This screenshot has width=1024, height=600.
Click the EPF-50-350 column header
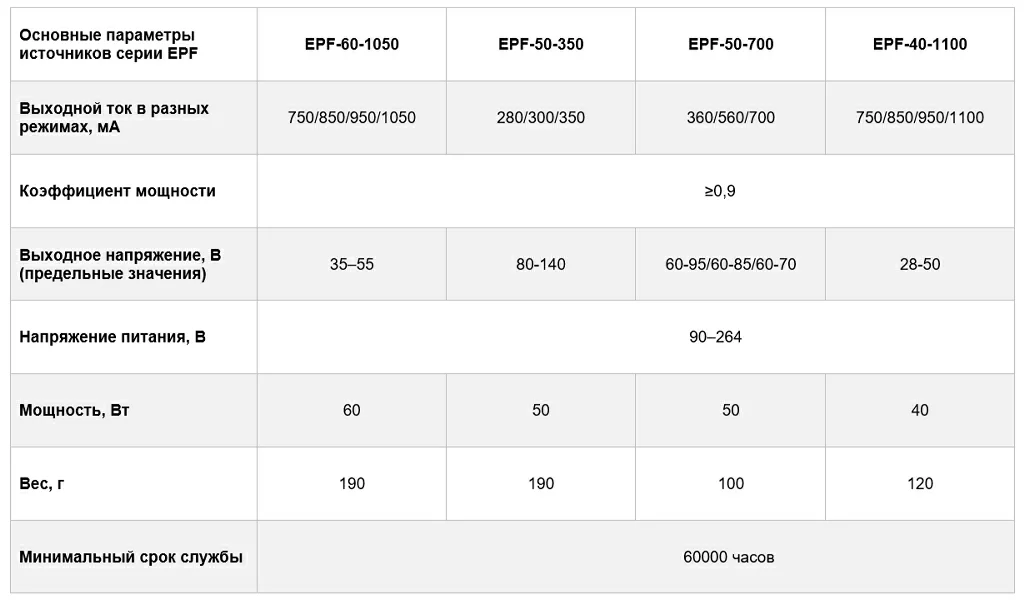pyautogui.click(x=541, y=44)
